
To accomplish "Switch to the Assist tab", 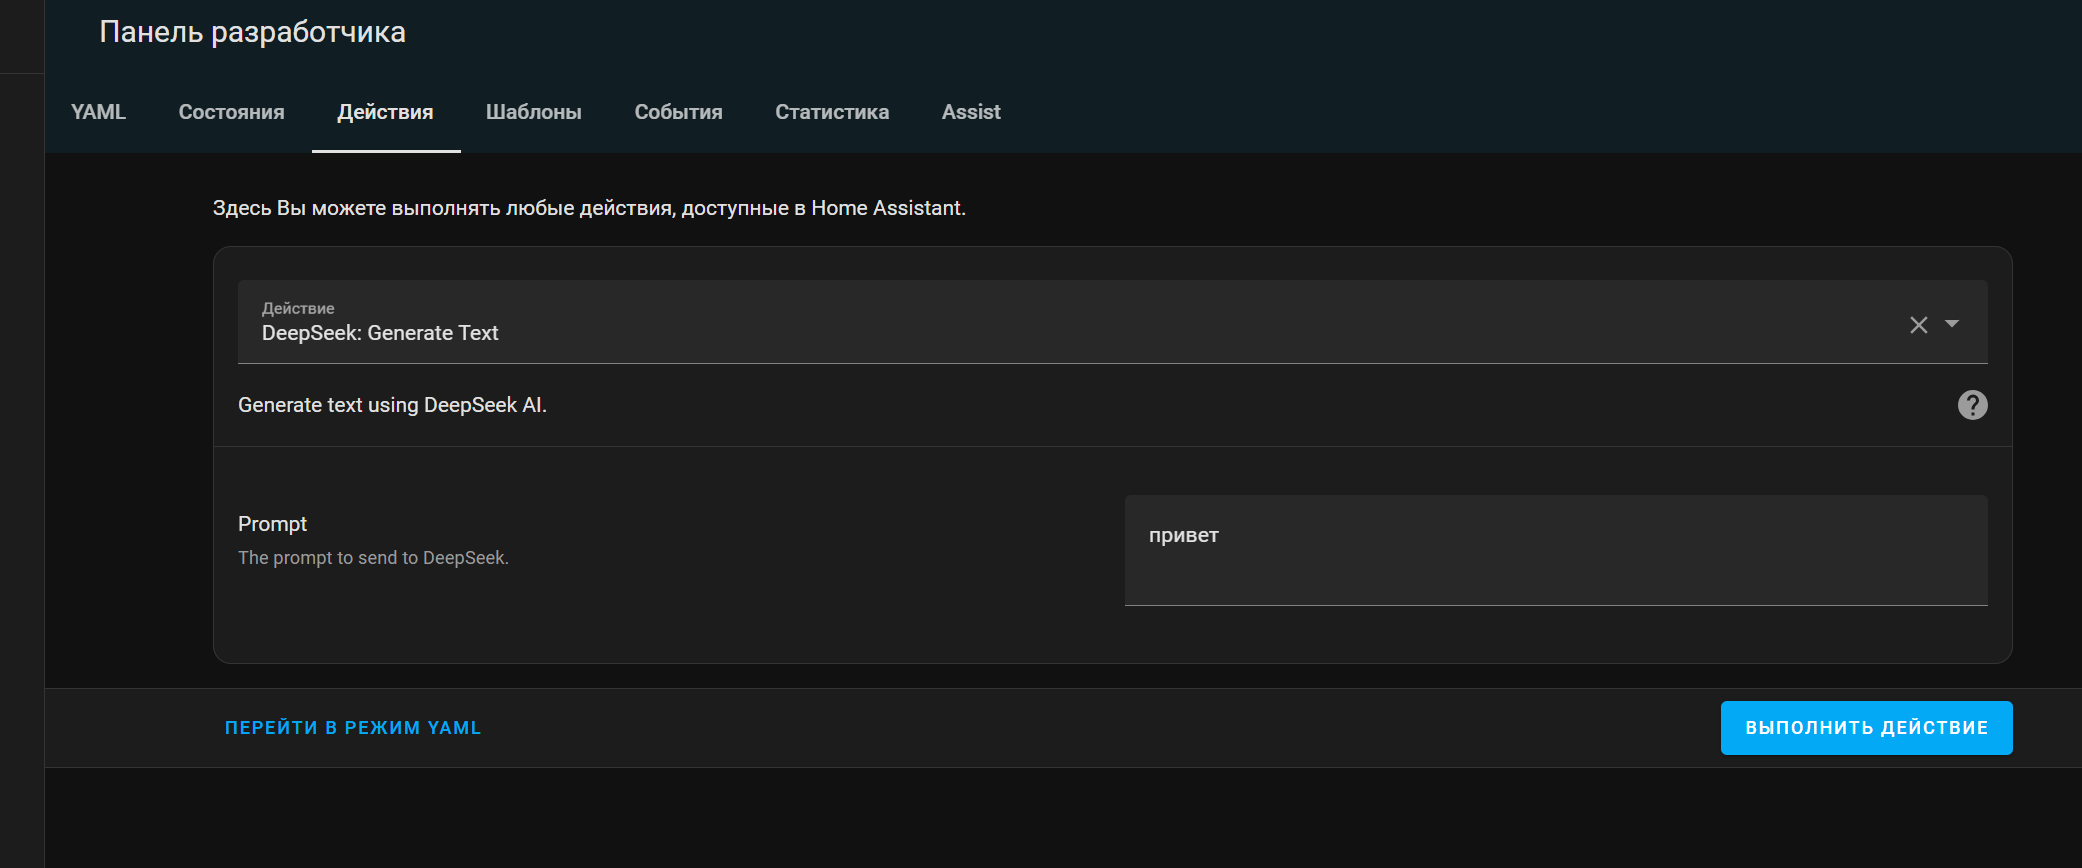I will click(x=971, y=112).
